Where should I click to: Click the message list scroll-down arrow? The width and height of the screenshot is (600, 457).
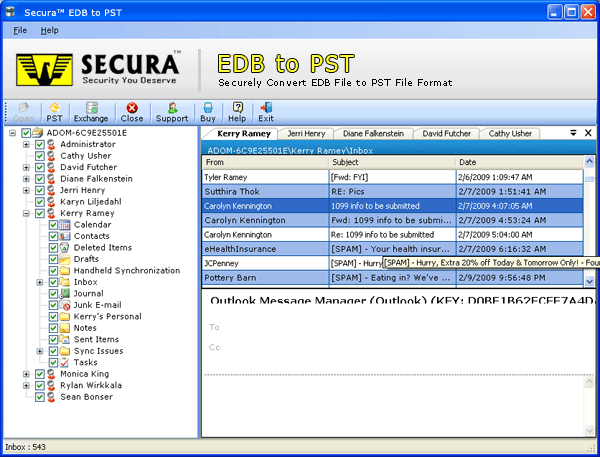(589, 281)
